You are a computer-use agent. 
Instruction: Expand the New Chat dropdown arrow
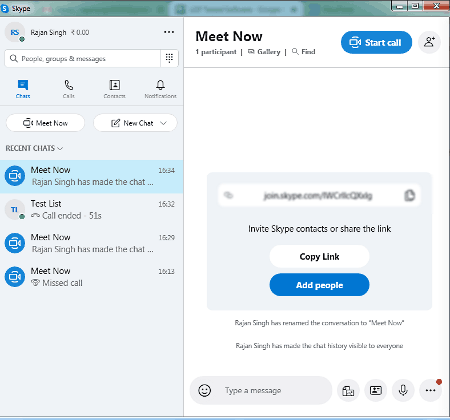click(x=163, y=123)
